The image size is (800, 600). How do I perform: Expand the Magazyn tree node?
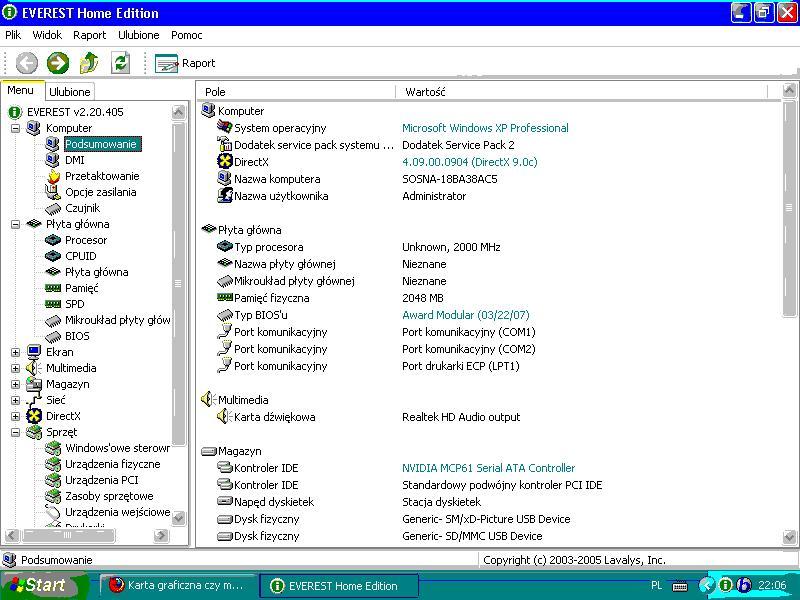point(15,384)
